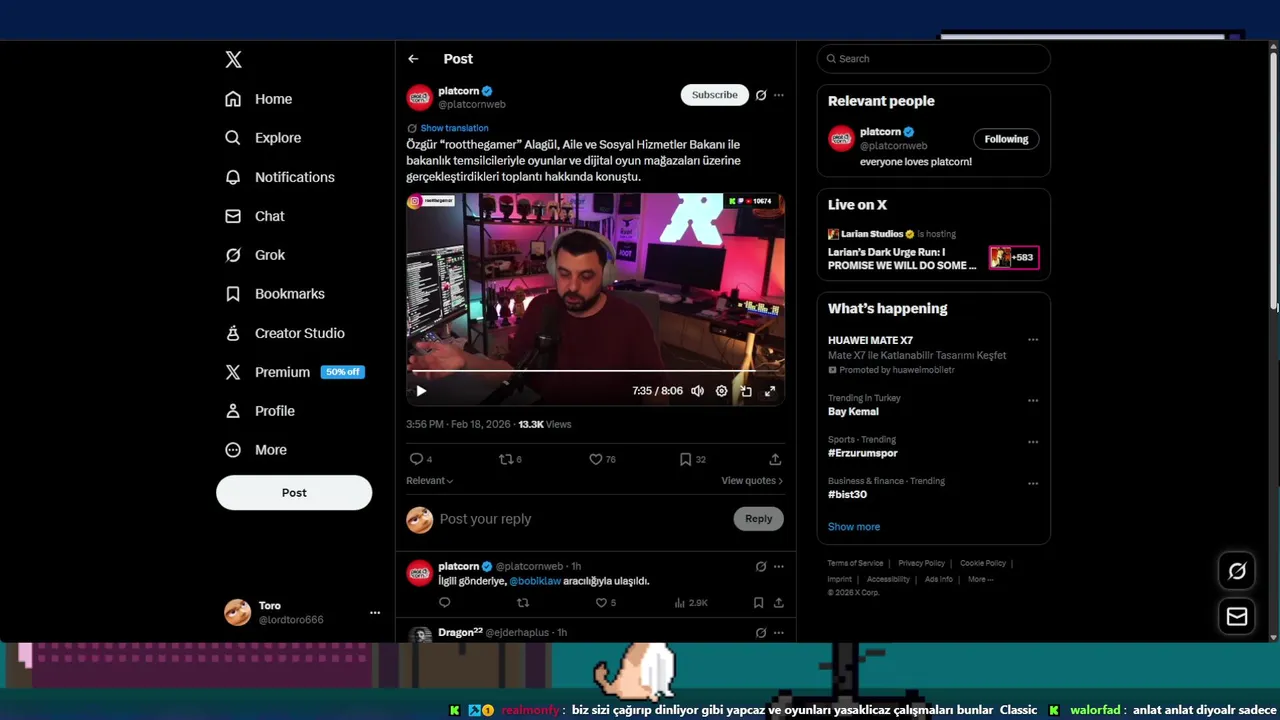Toggle picture-in-picture for video

pos(746,391)
